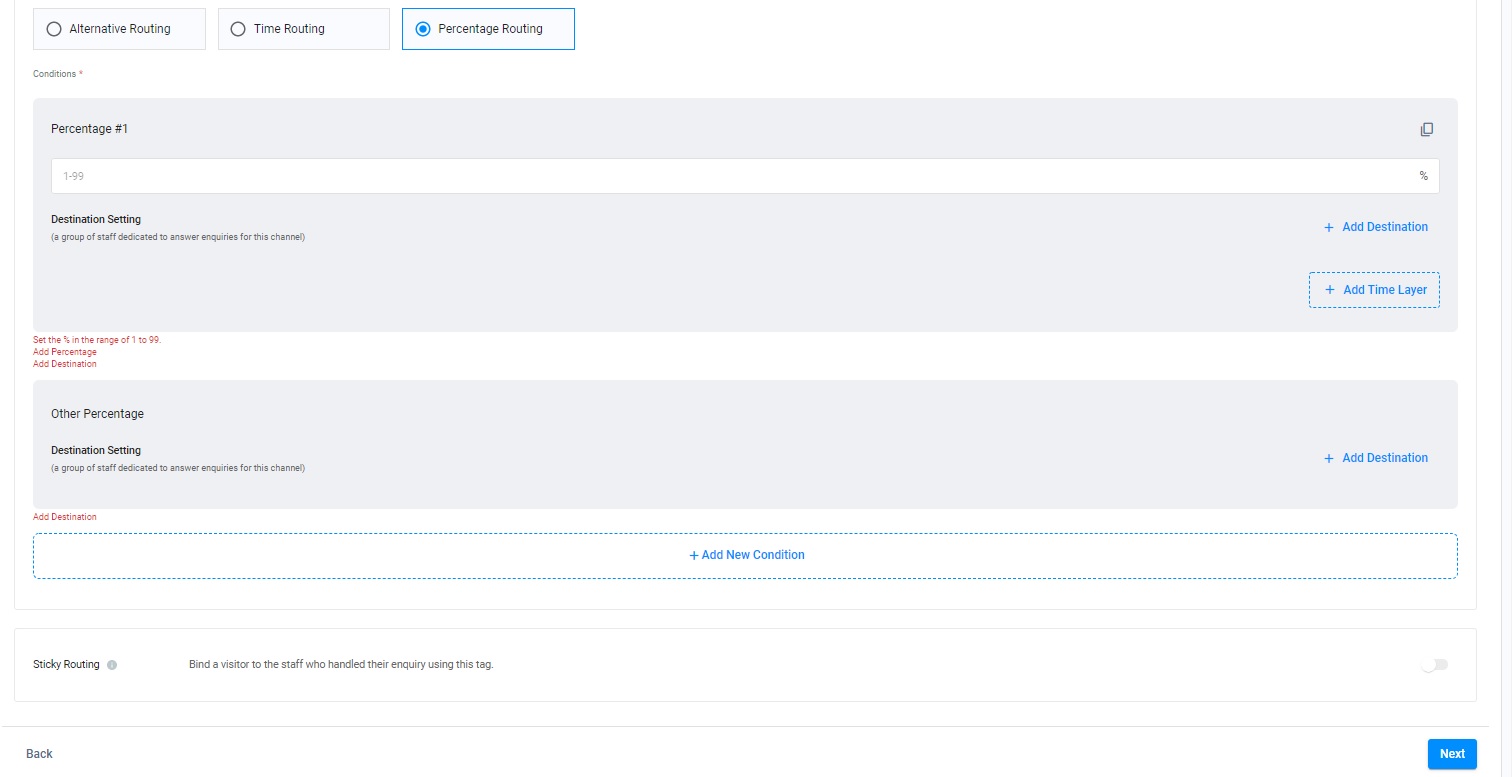The width and height of the screenshot is (1512, 777).
Task: Click the 'Other Percentage' heading text
Action: (97, 414)
